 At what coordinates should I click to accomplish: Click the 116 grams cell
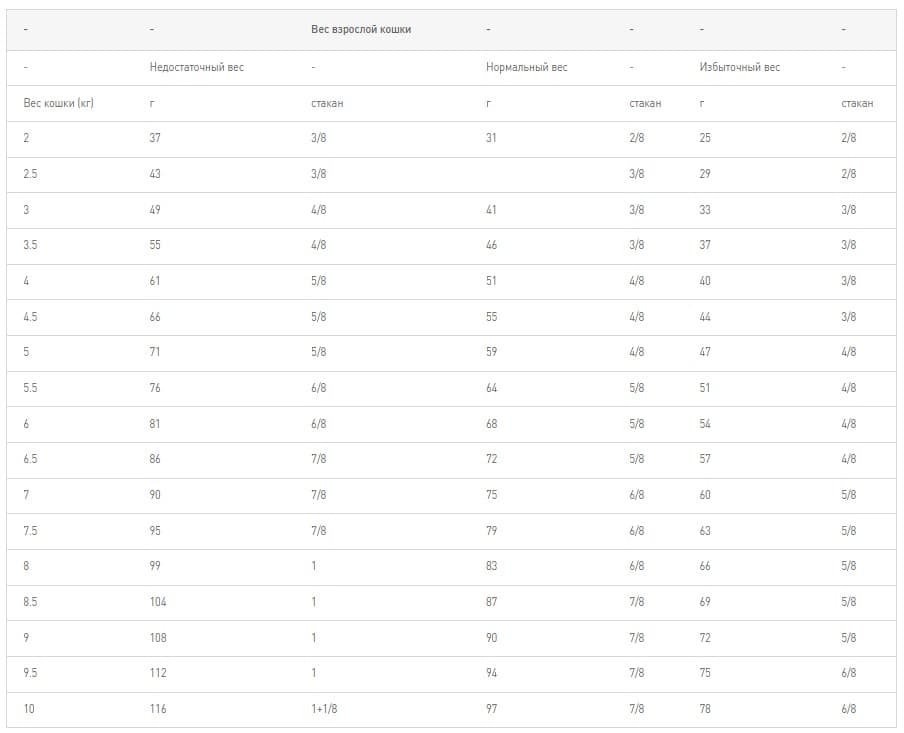pos(158,709)
